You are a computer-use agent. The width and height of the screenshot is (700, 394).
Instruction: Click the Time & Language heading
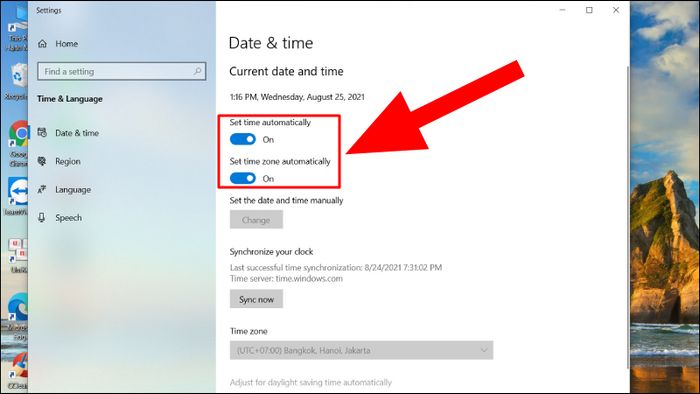point(70,99)
